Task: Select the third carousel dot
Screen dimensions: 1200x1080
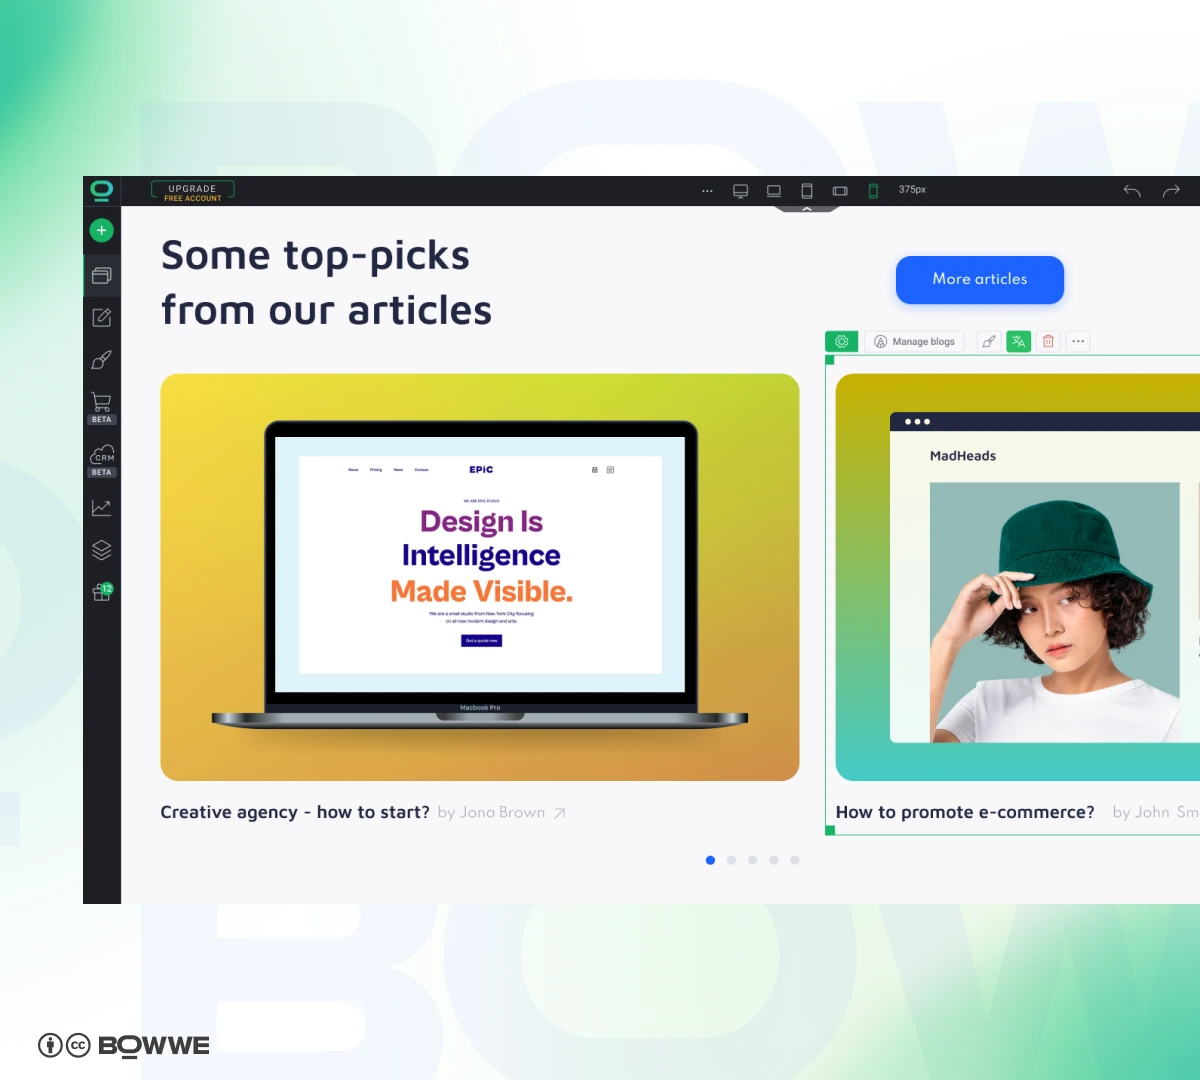Action: [x=752, y=860]
